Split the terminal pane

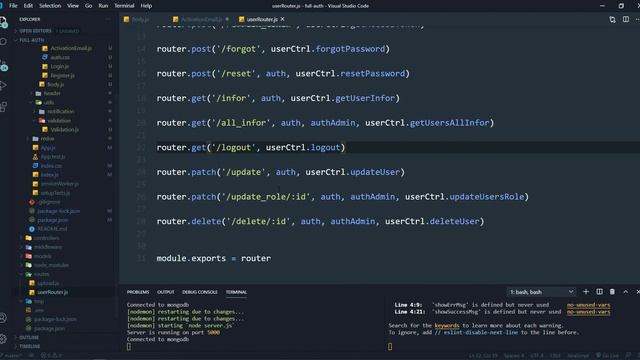tap(599, 291)
